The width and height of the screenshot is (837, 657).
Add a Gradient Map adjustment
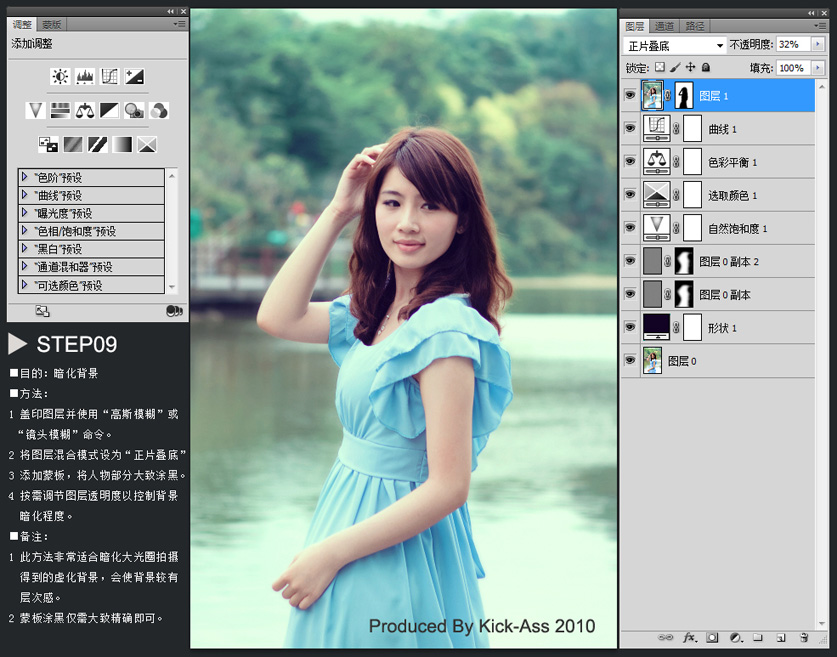[122, 145]
